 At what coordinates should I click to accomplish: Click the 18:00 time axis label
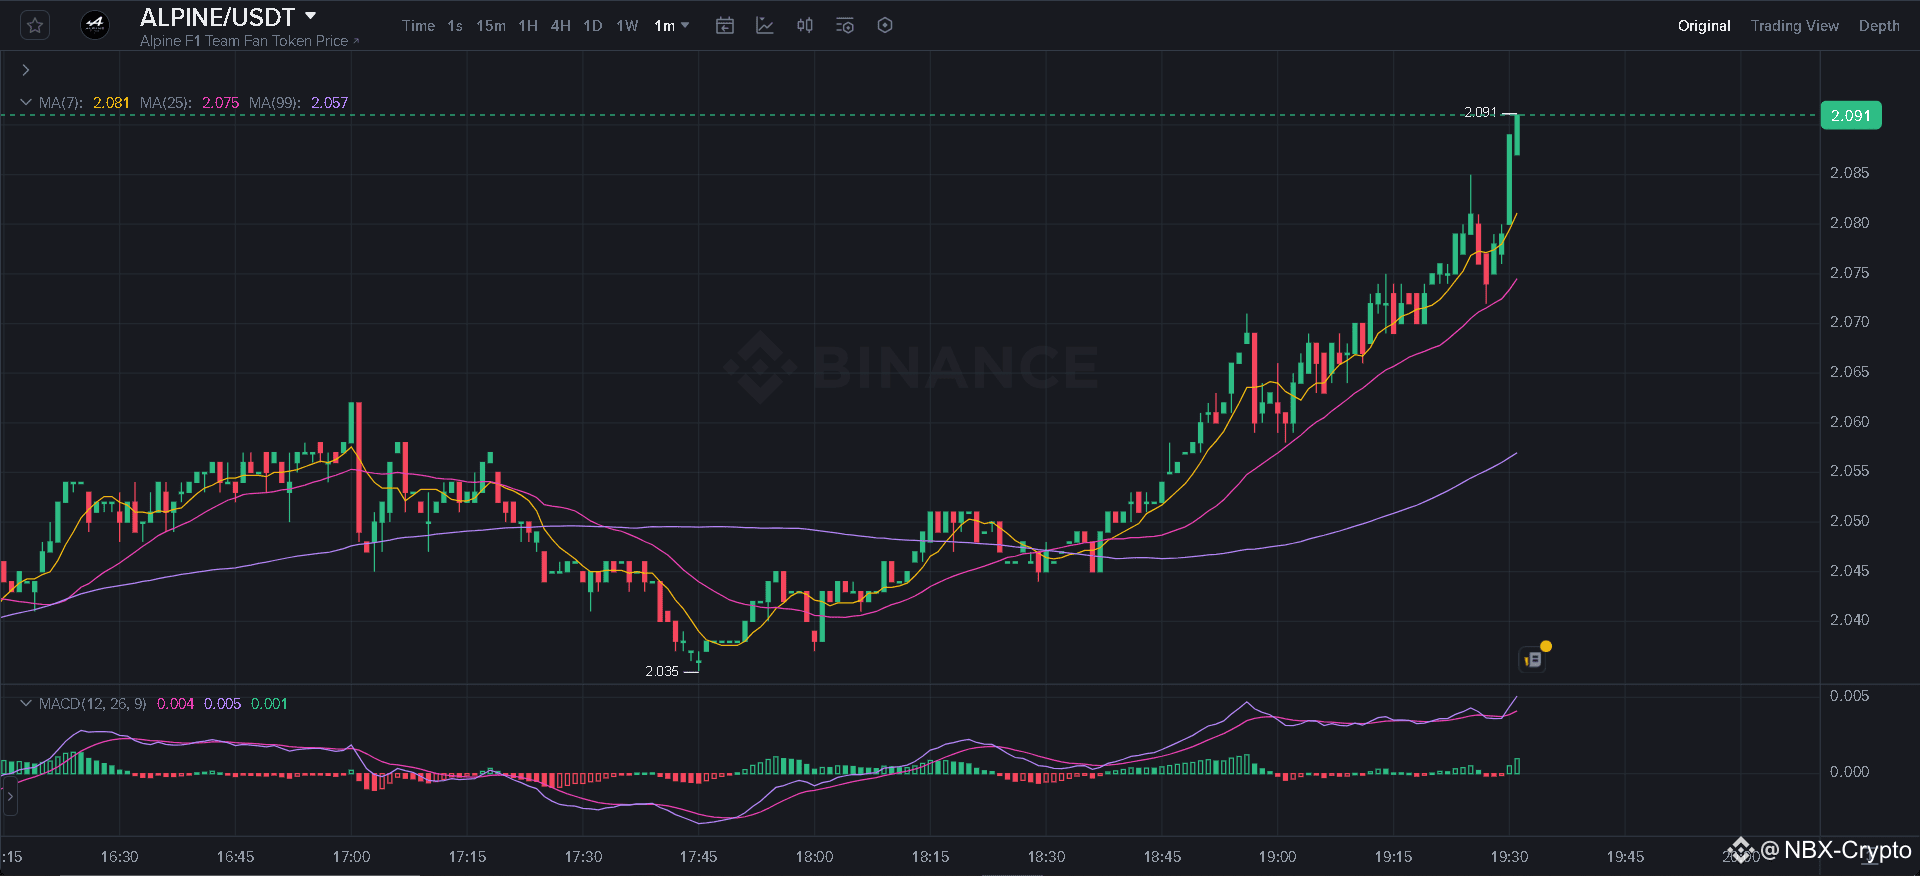point(814,857)
